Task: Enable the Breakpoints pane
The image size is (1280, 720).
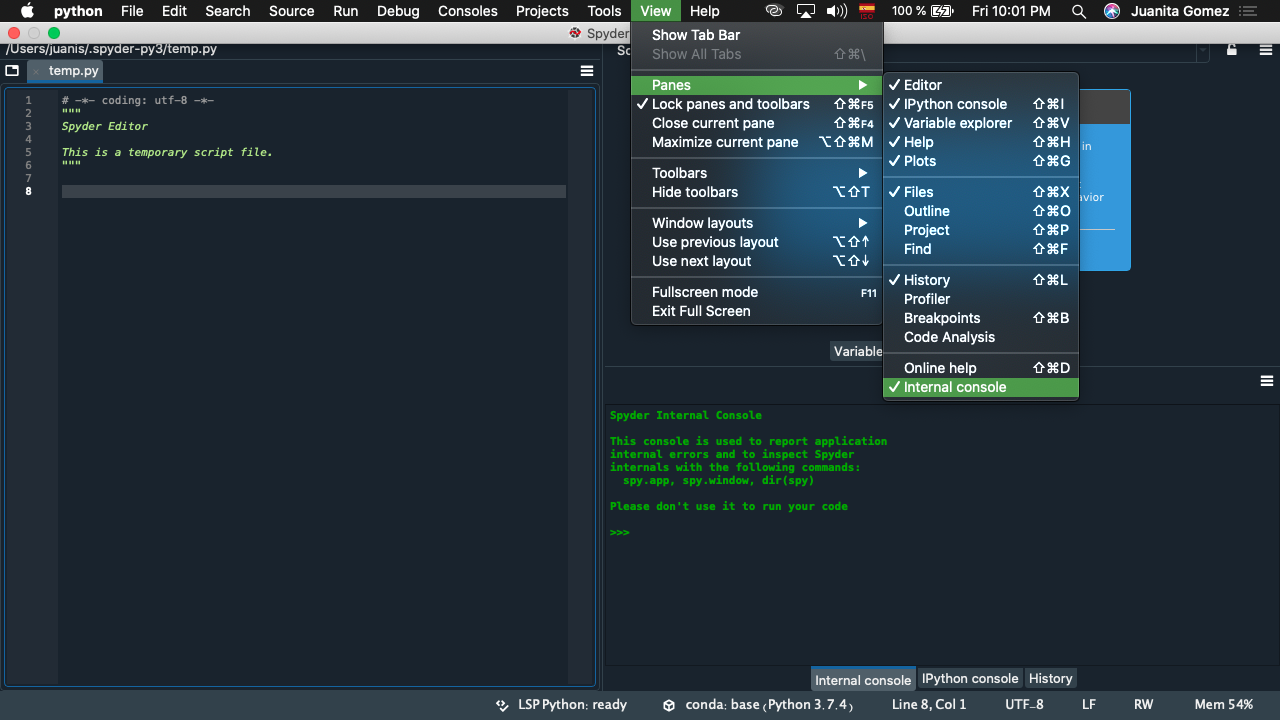Action: [981, 318]
